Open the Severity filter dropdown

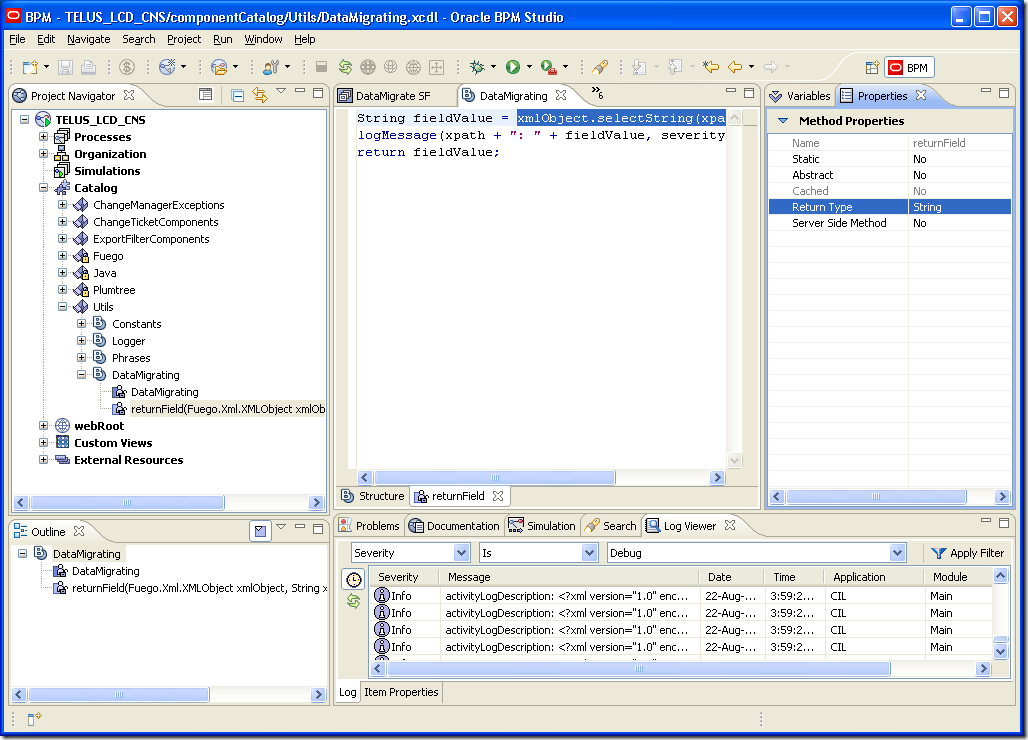coord(462,553)
